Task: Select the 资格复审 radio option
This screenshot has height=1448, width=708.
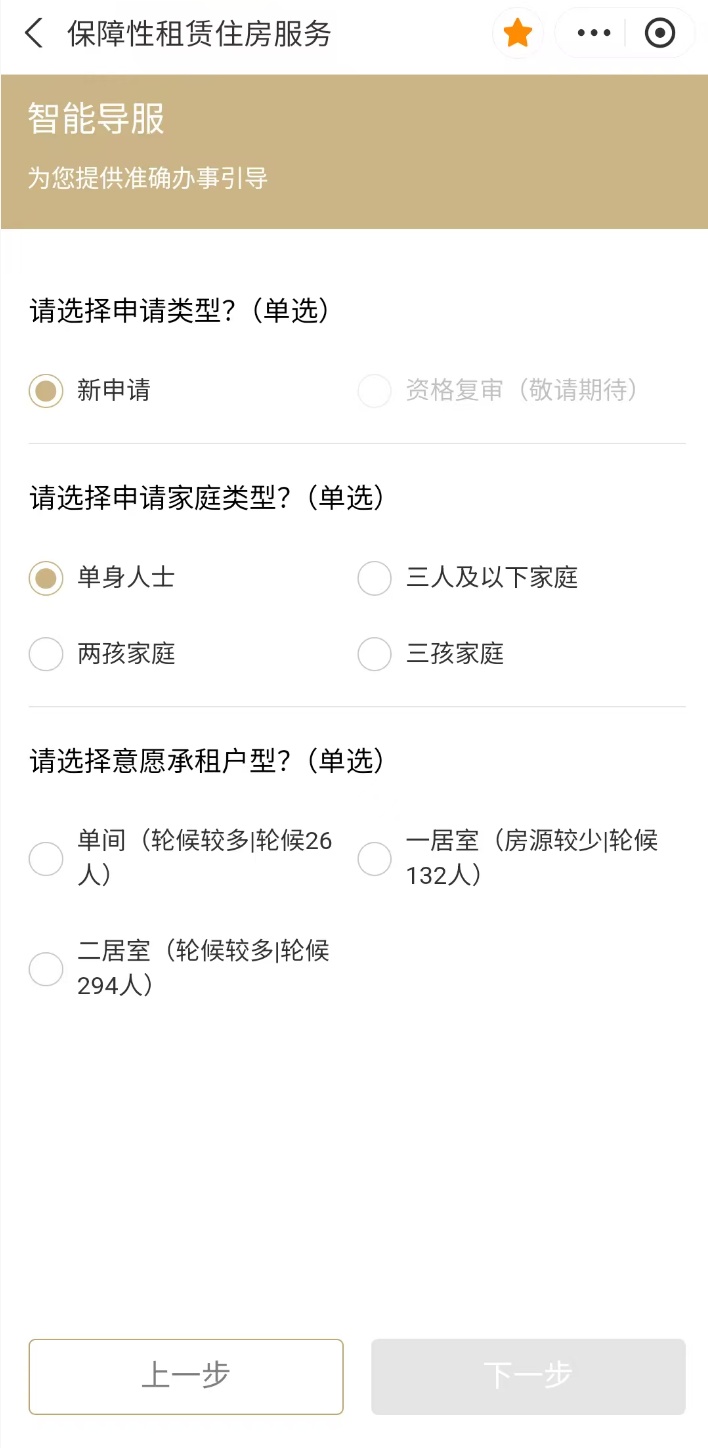Action: 374,390
